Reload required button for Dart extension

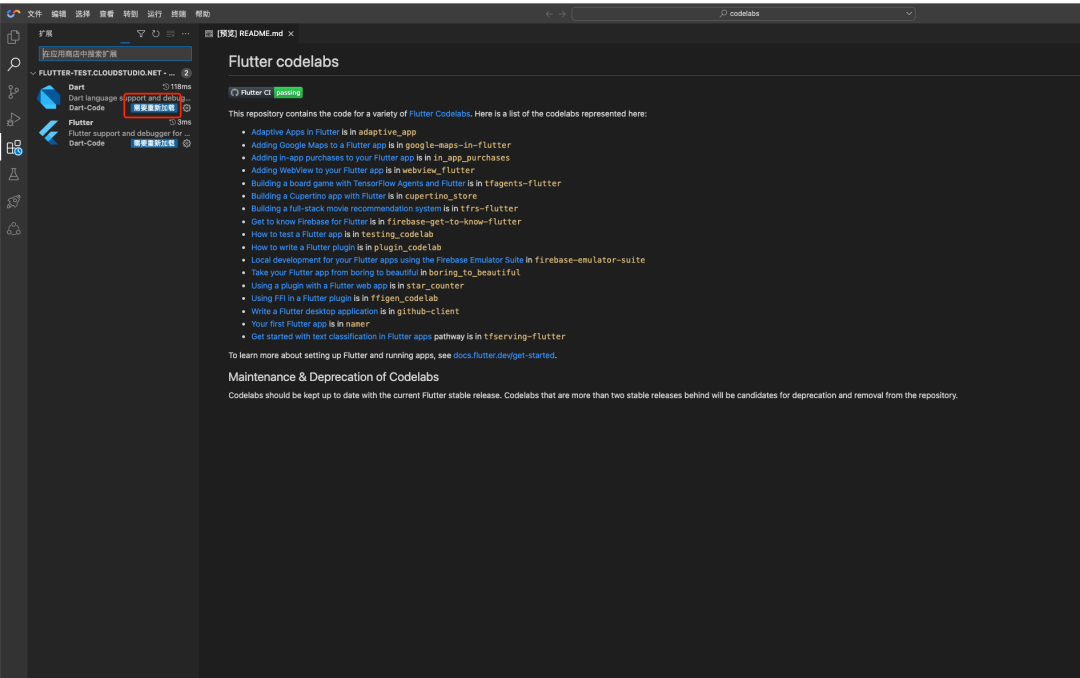coord(154,108)
